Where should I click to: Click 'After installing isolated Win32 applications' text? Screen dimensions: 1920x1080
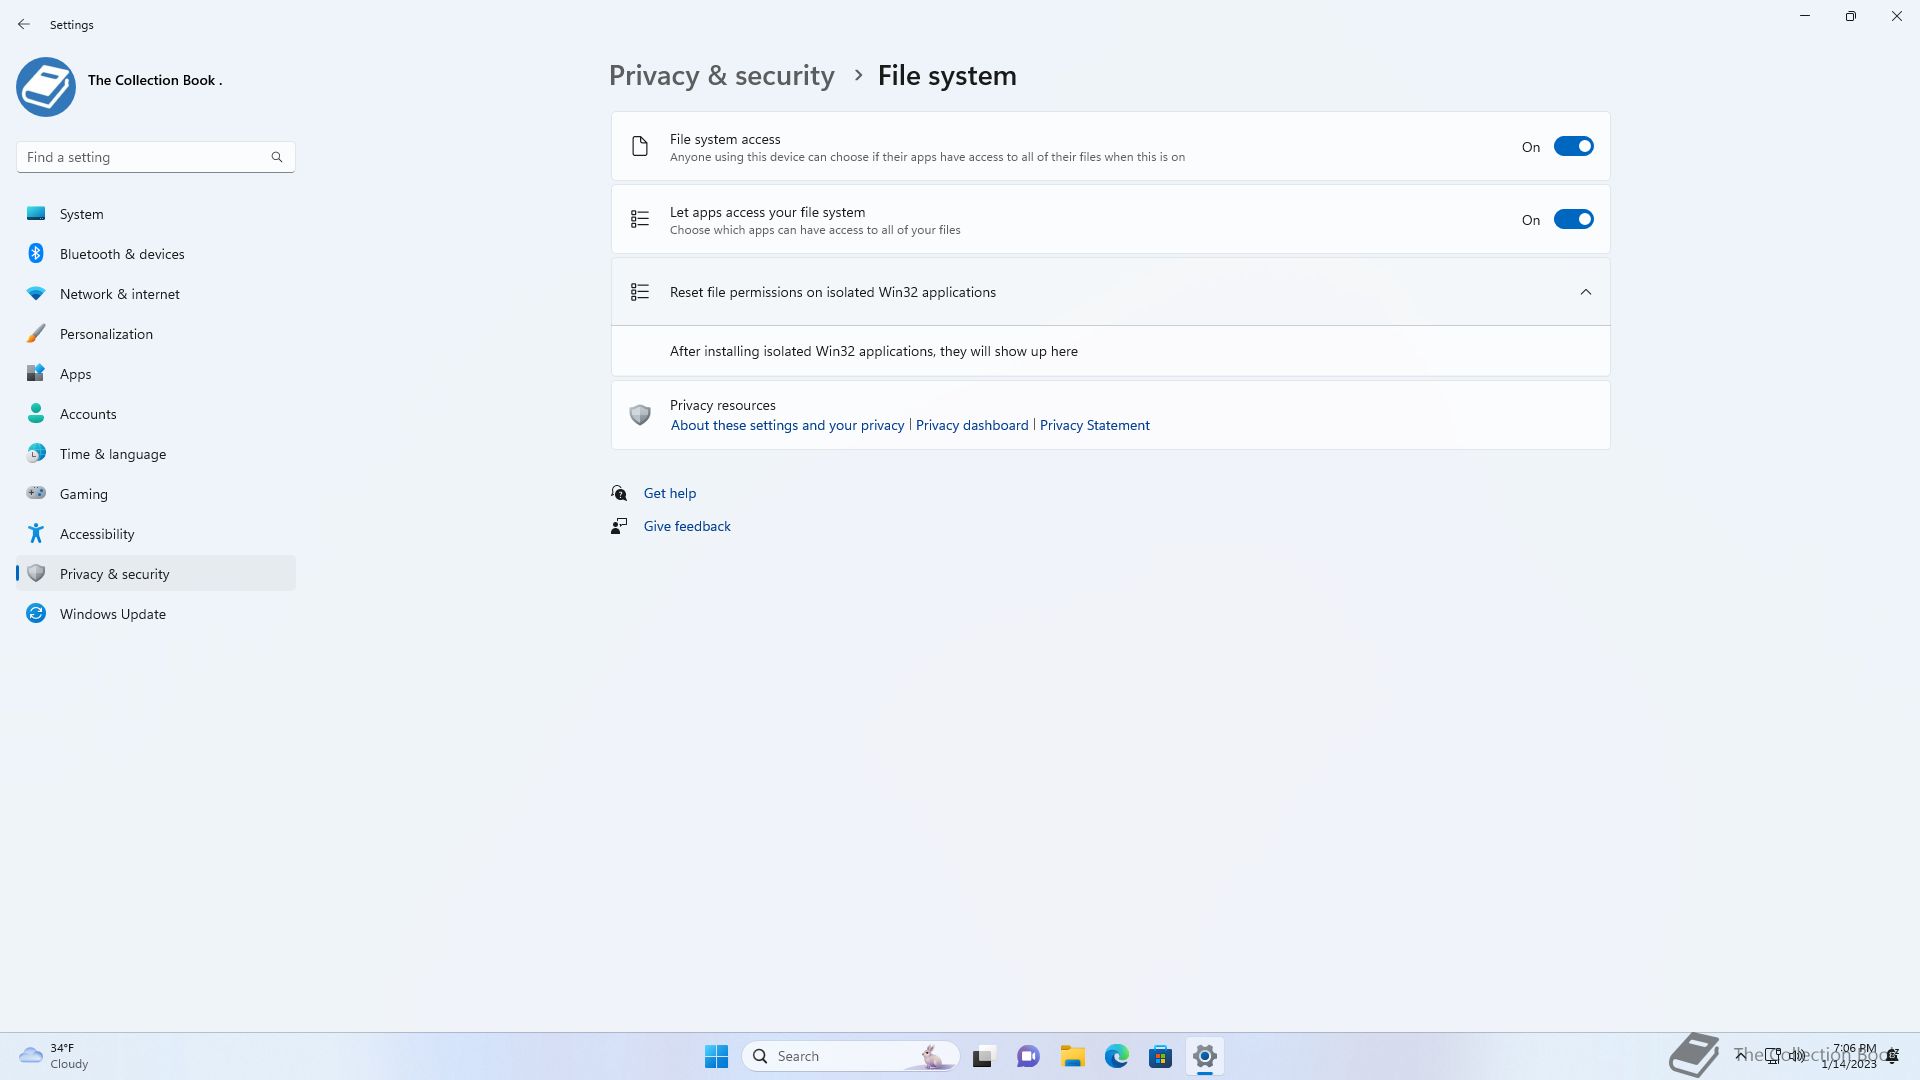(x=874, y=351)
